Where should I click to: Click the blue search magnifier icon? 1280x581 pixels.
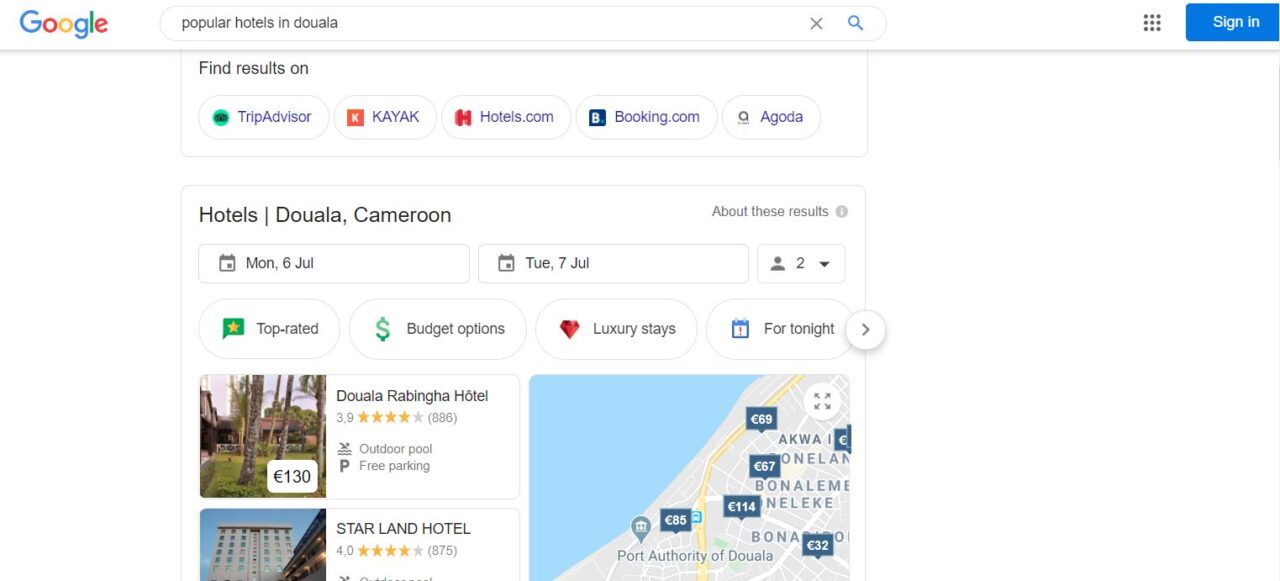pyautogui.click(x=855, y=23)
